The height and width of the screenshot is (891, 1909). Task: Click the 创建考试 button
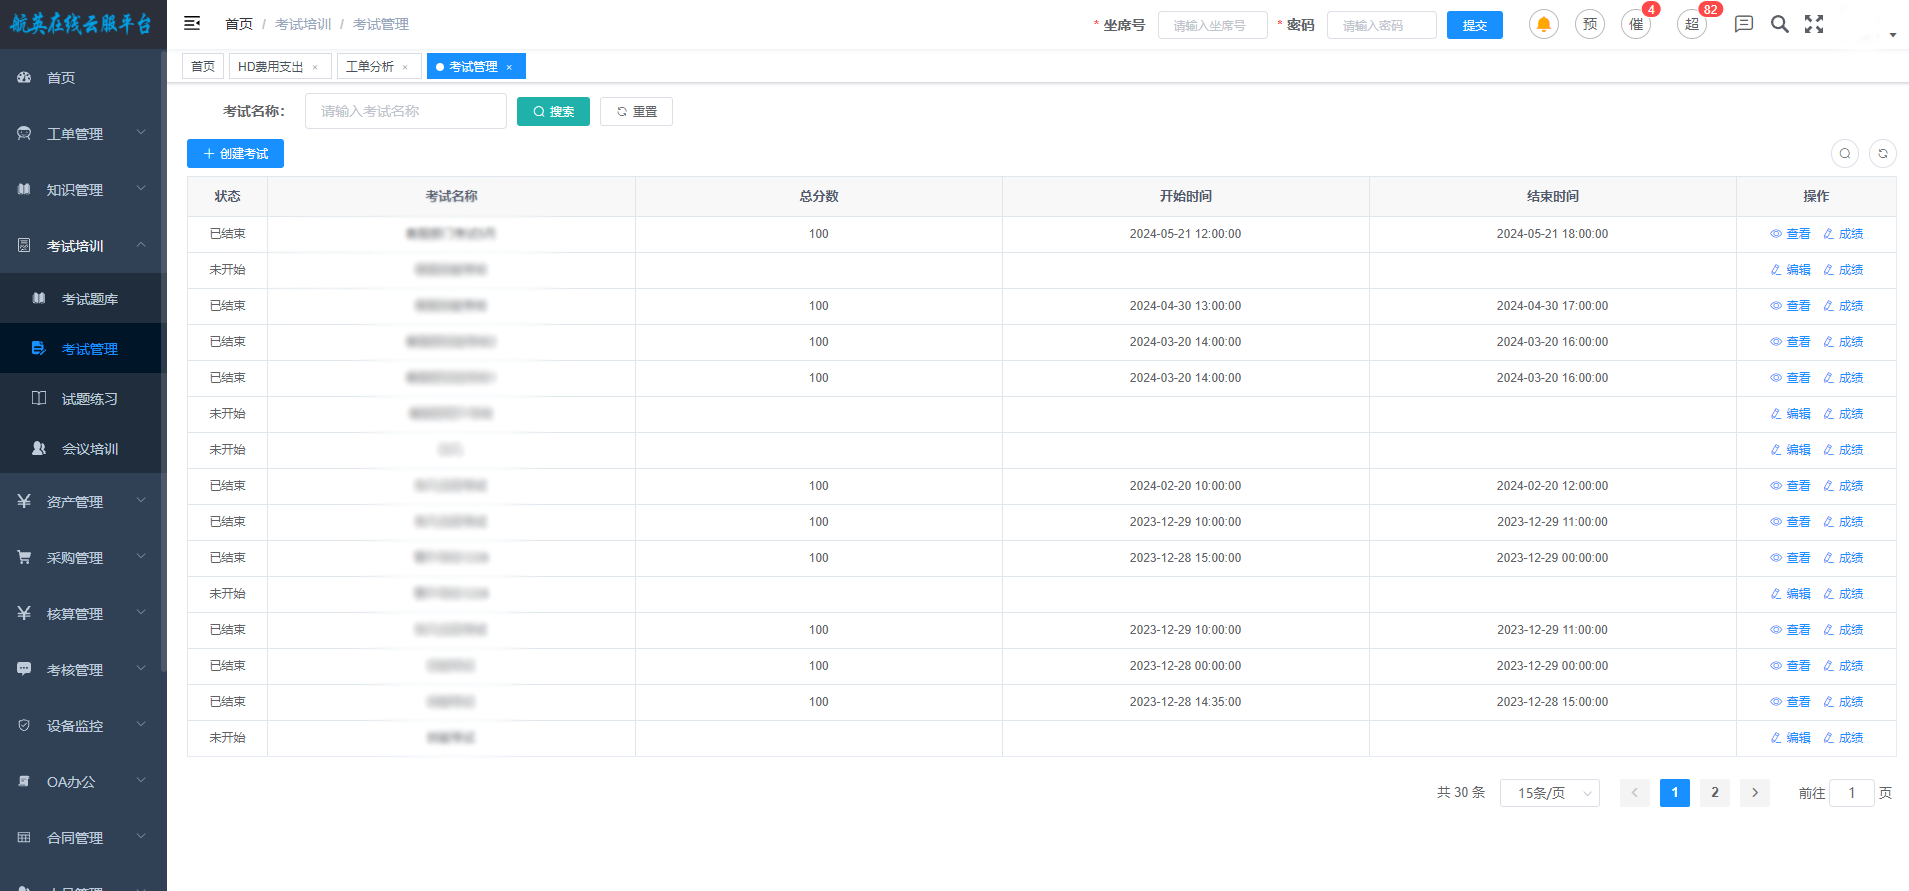click(235, 154)
